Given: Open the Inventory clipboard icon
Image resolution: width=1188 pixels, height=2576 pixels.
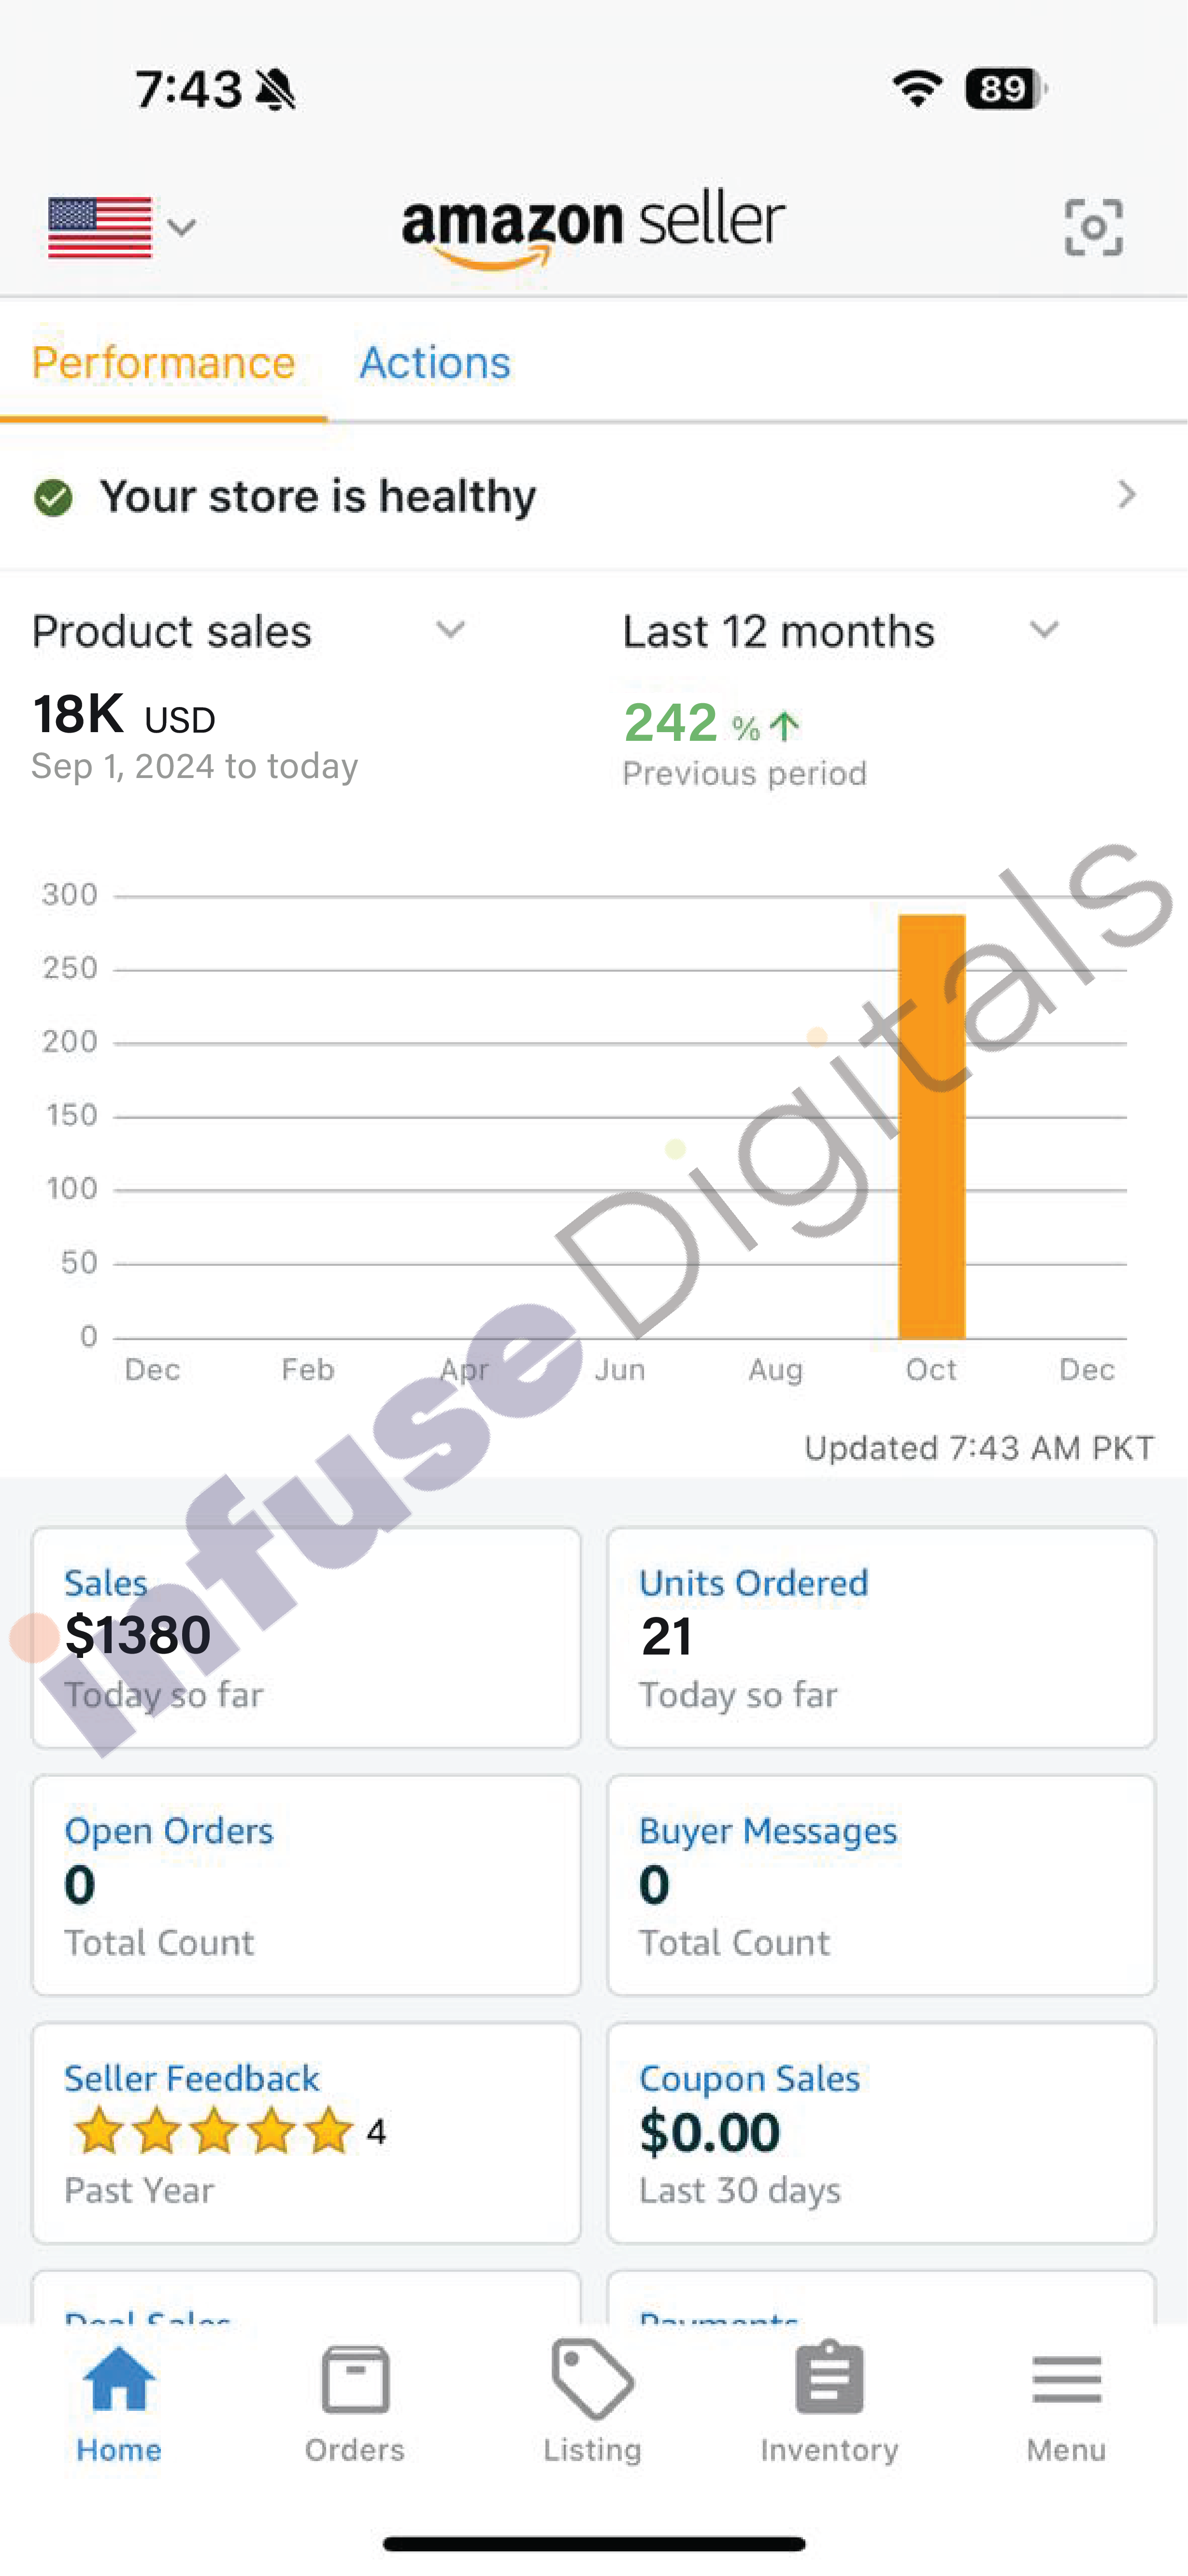Looking at the screenshot, I should [829, 2377].
